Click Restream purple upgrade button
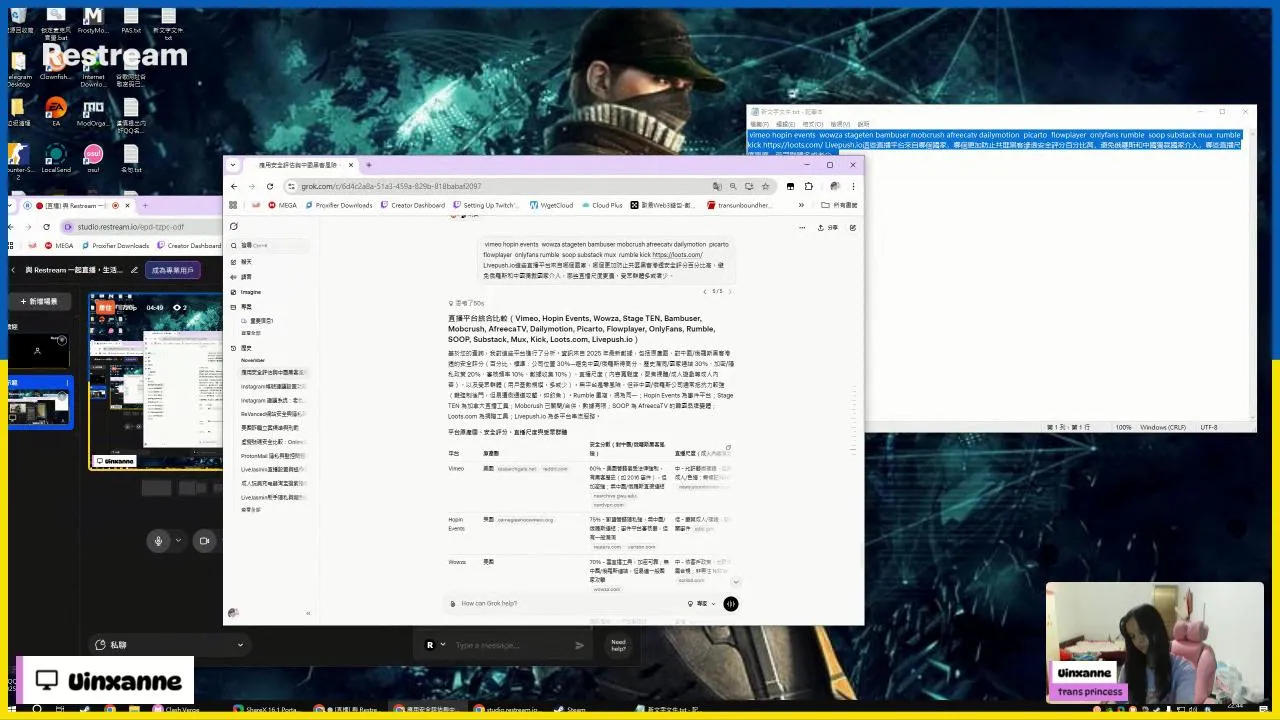 point(172,270)
